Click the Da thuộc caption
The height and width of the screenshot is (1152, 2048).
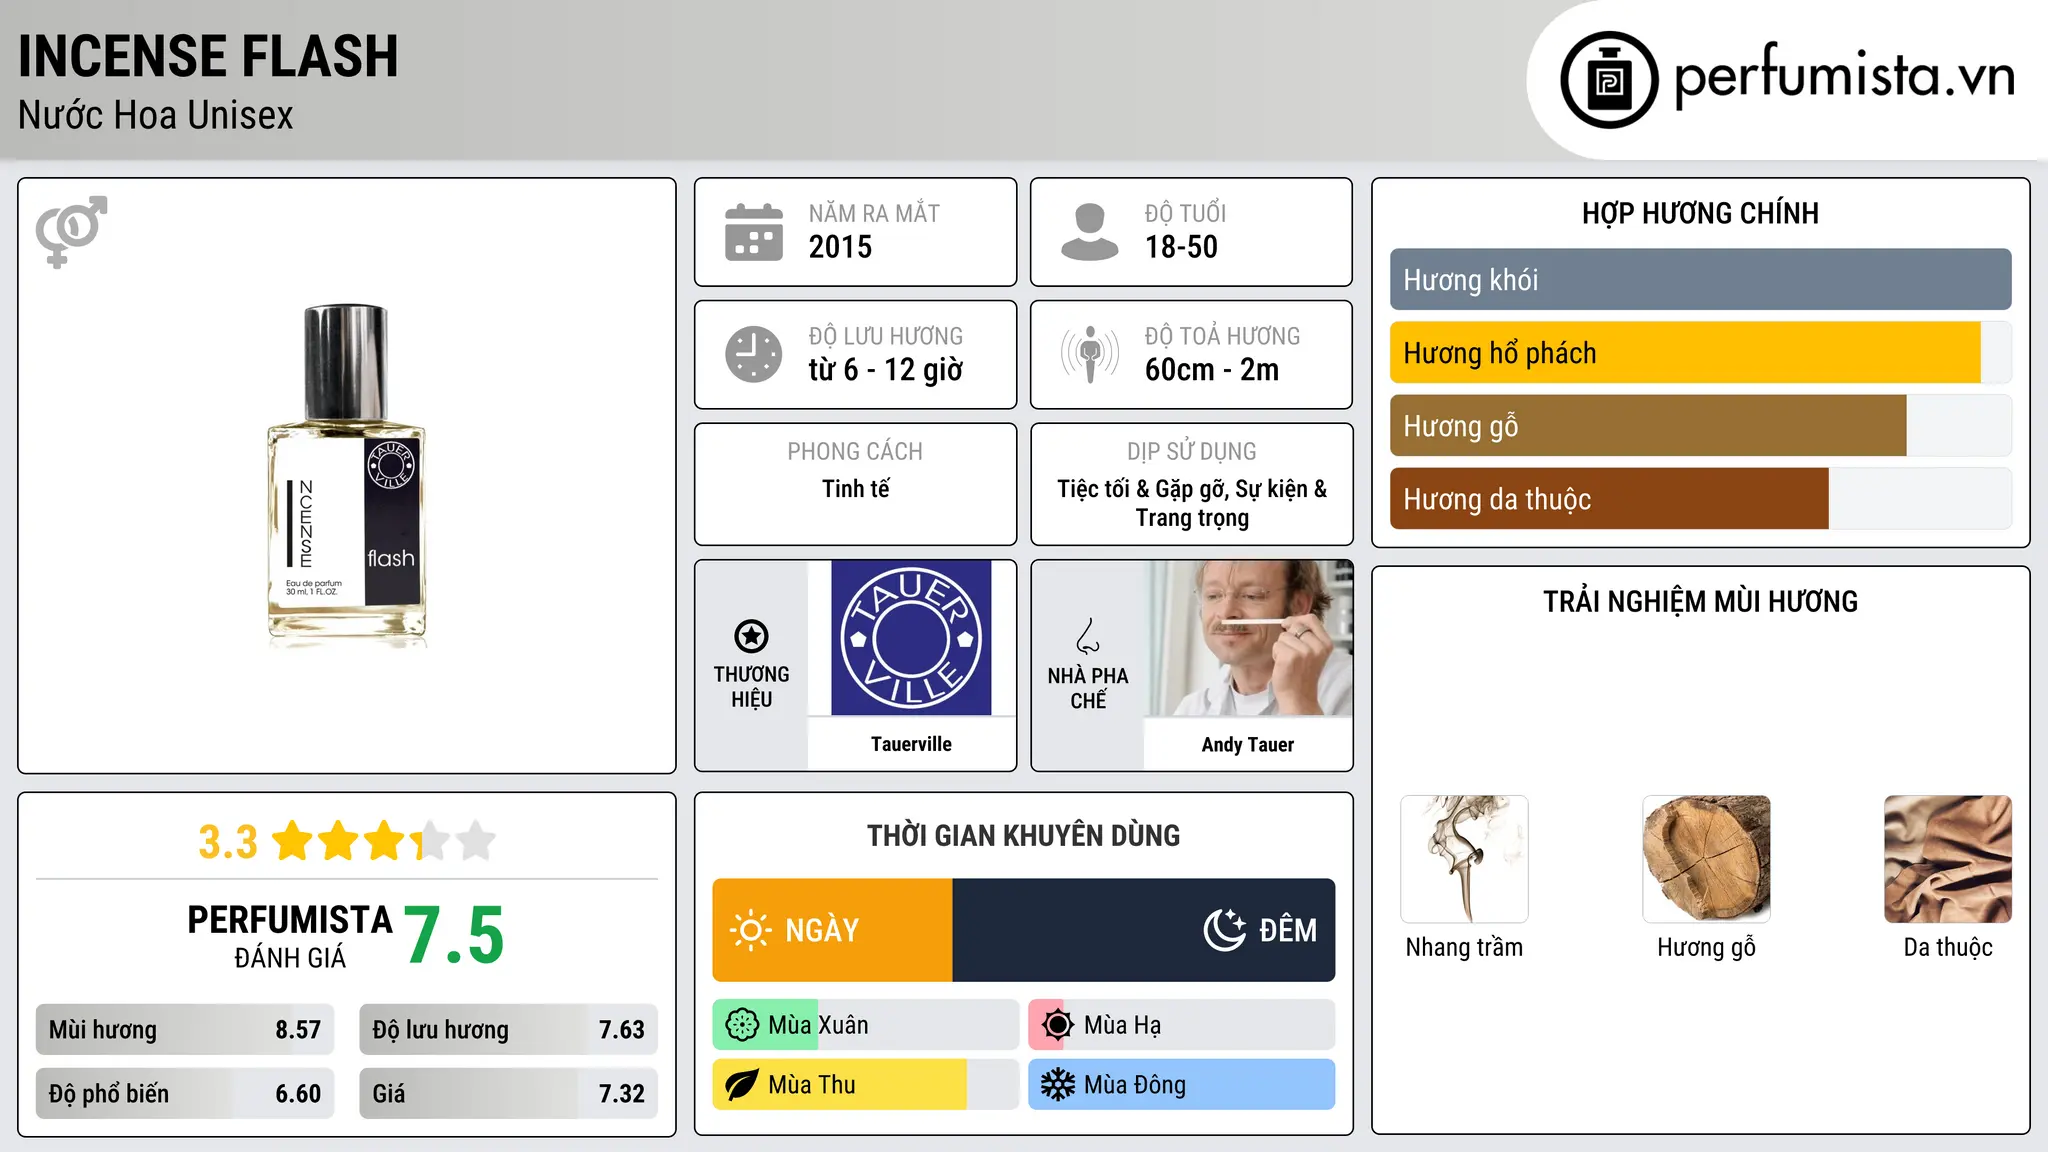click(1948, 947)
